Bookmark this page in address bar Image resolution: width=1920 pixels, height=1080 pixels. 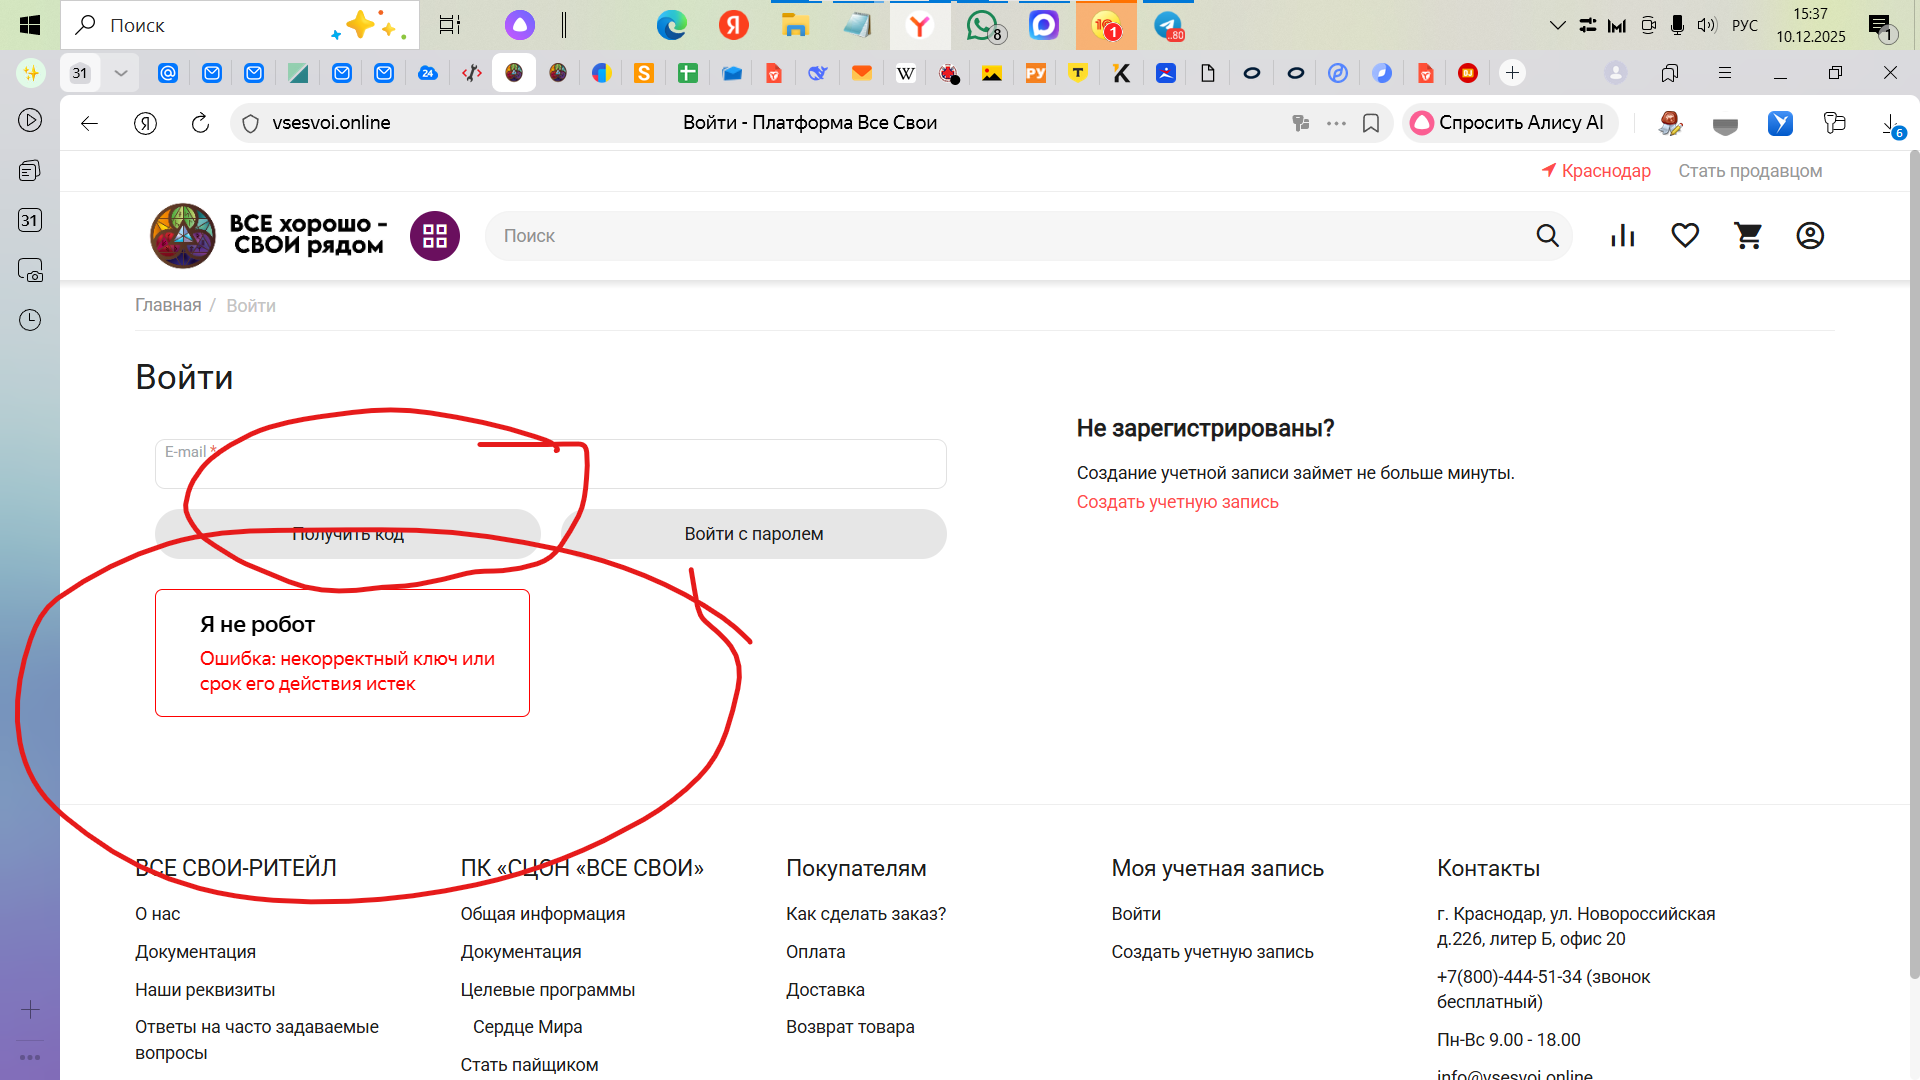1371,123
